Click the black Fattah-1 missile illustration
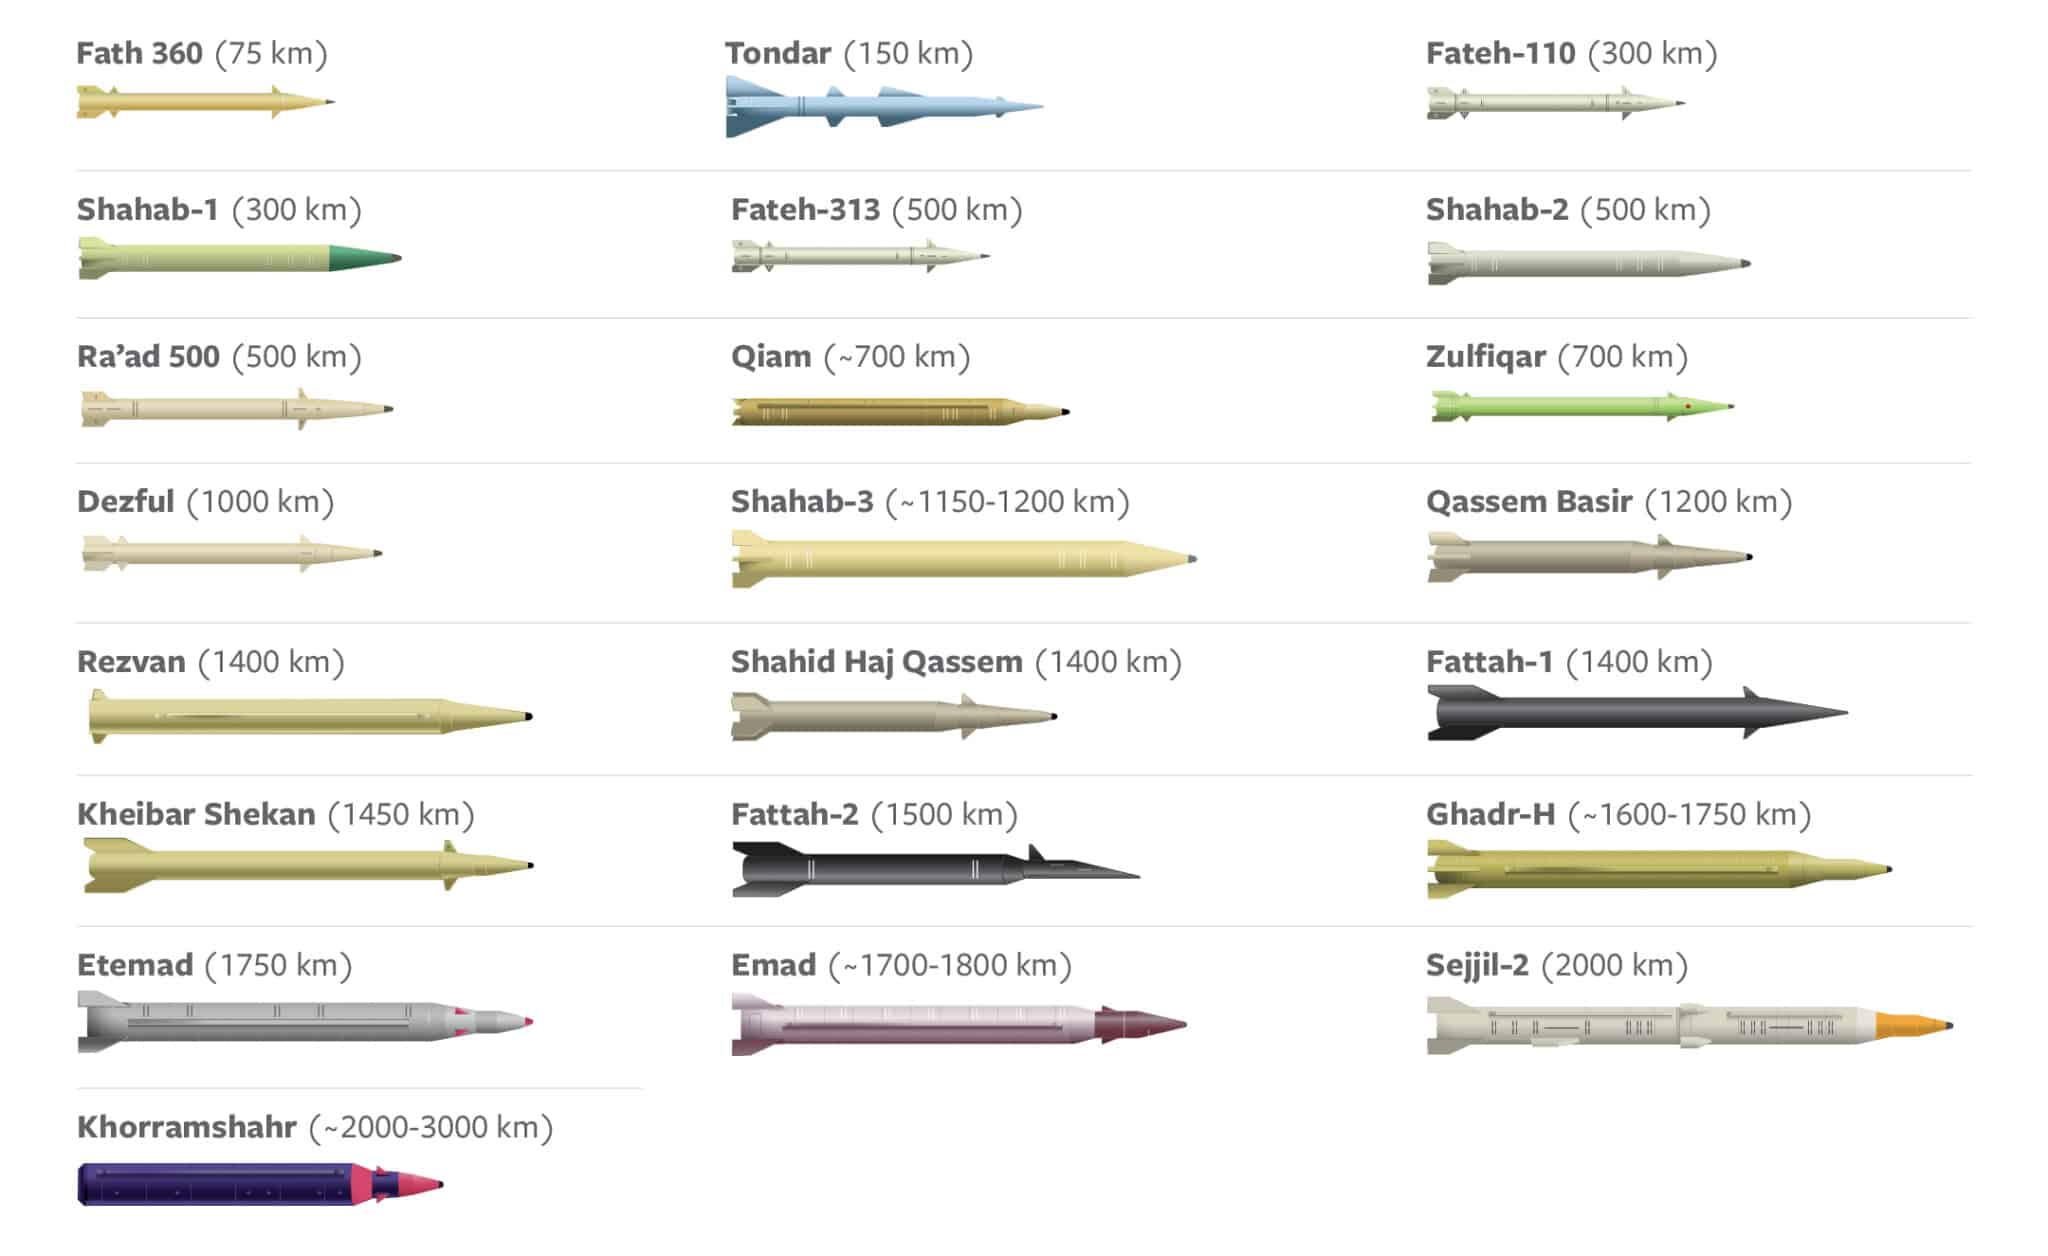This screenshot has width=2048, height=1256. coord(1635,713)
